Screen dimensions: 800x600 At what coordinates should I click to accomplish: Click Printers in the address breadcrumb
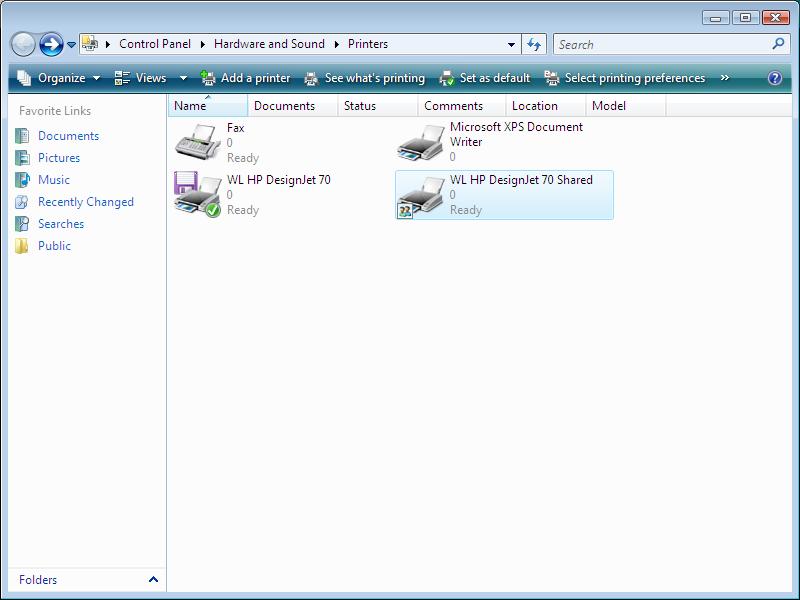(x=368, y=44)
